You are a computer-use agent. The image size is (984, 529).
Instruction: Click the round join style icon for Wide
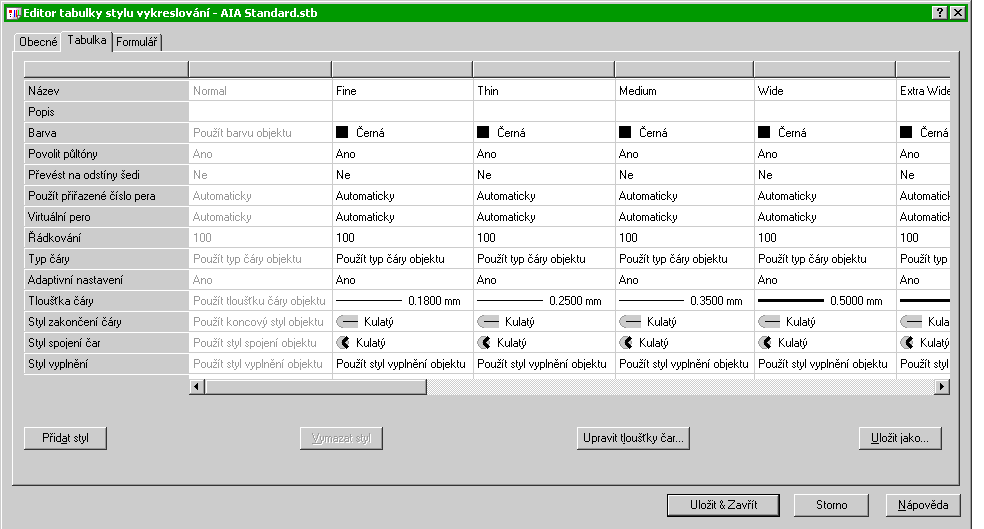coord(766,343)
